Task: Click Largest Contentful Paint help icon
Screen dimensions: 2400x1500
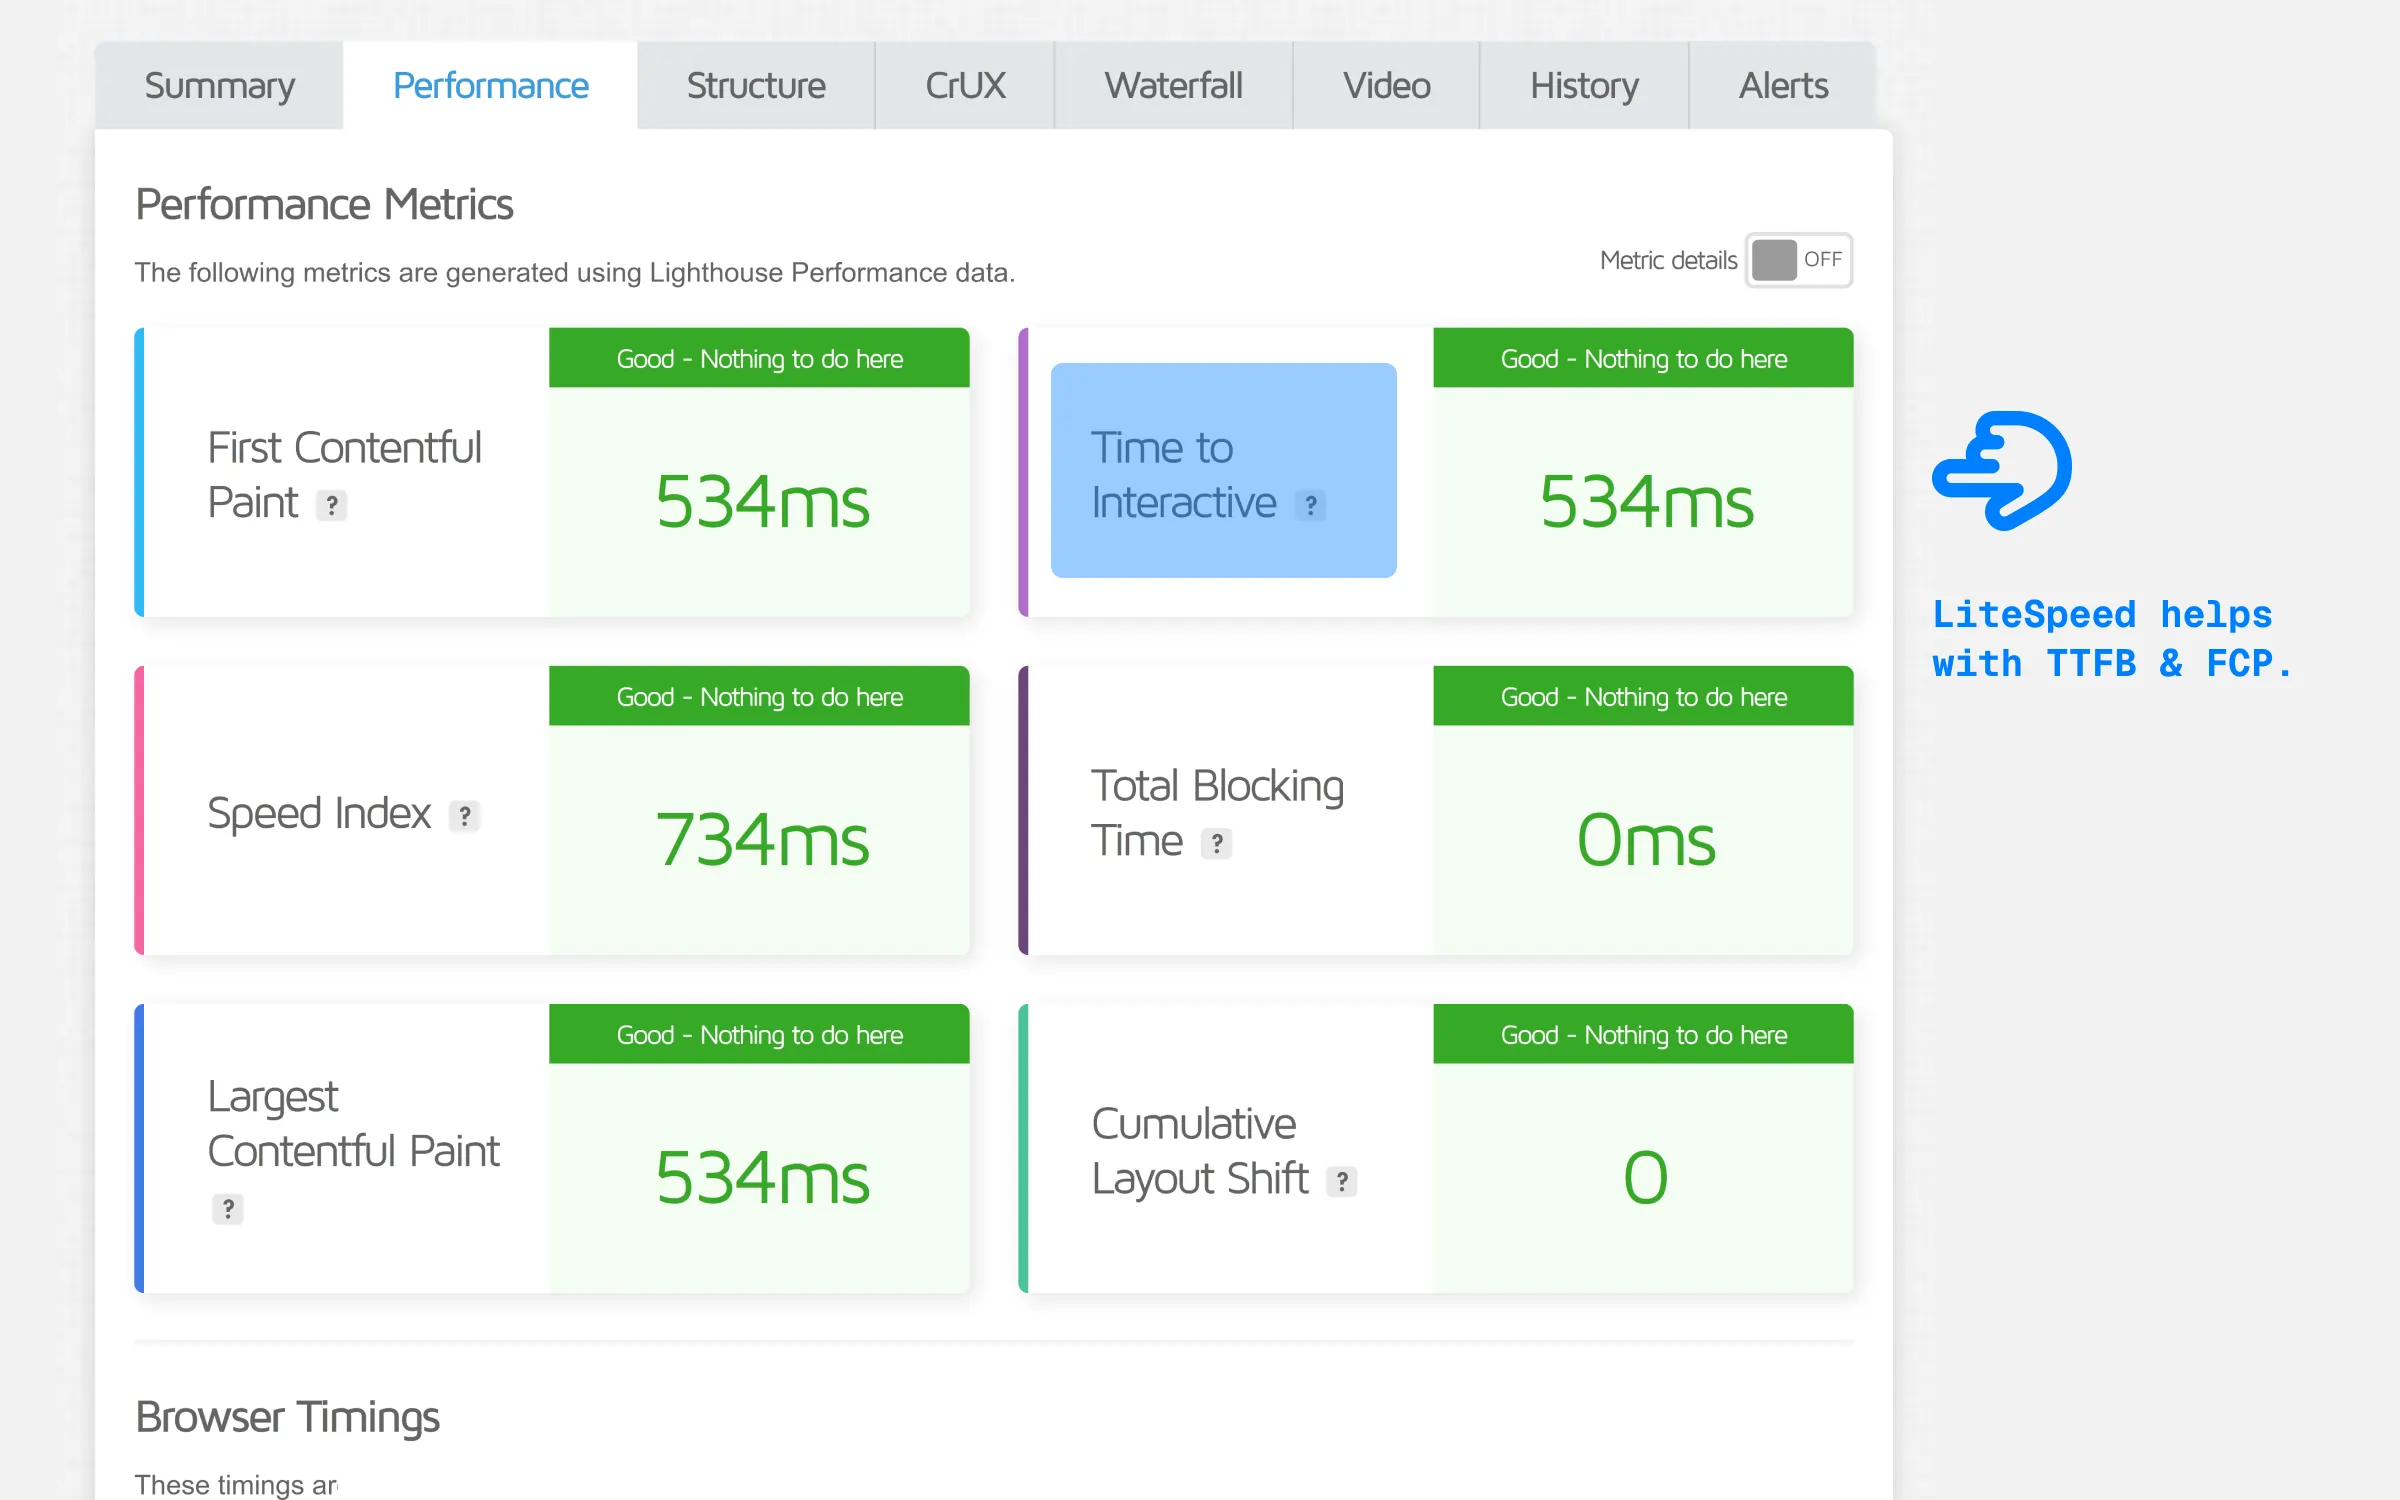Action: [228, 1208]
